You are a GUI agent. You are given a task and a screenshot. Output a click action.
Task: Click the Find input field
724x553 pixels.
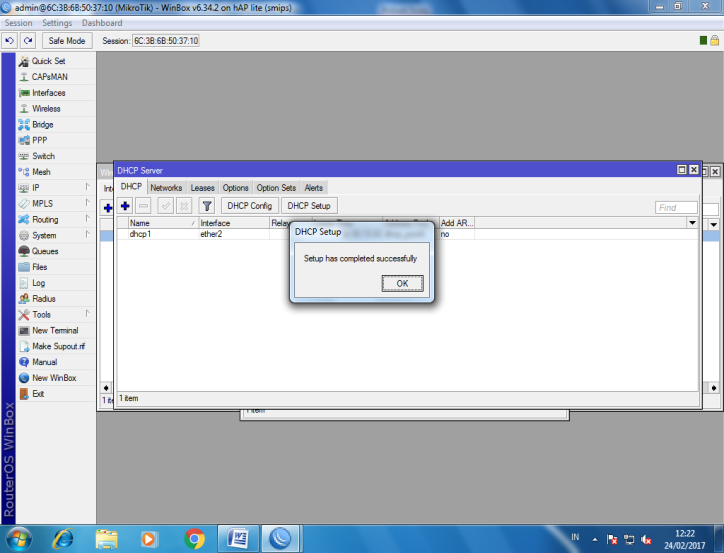coord(676,208)
